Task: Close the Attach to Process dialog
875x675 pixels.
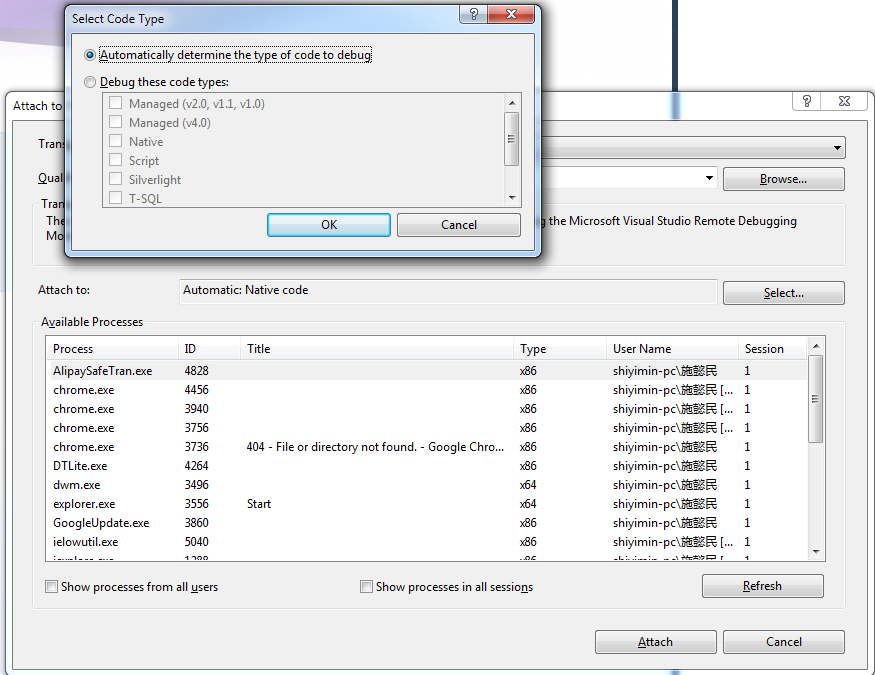Action: (x=844, y=101)
